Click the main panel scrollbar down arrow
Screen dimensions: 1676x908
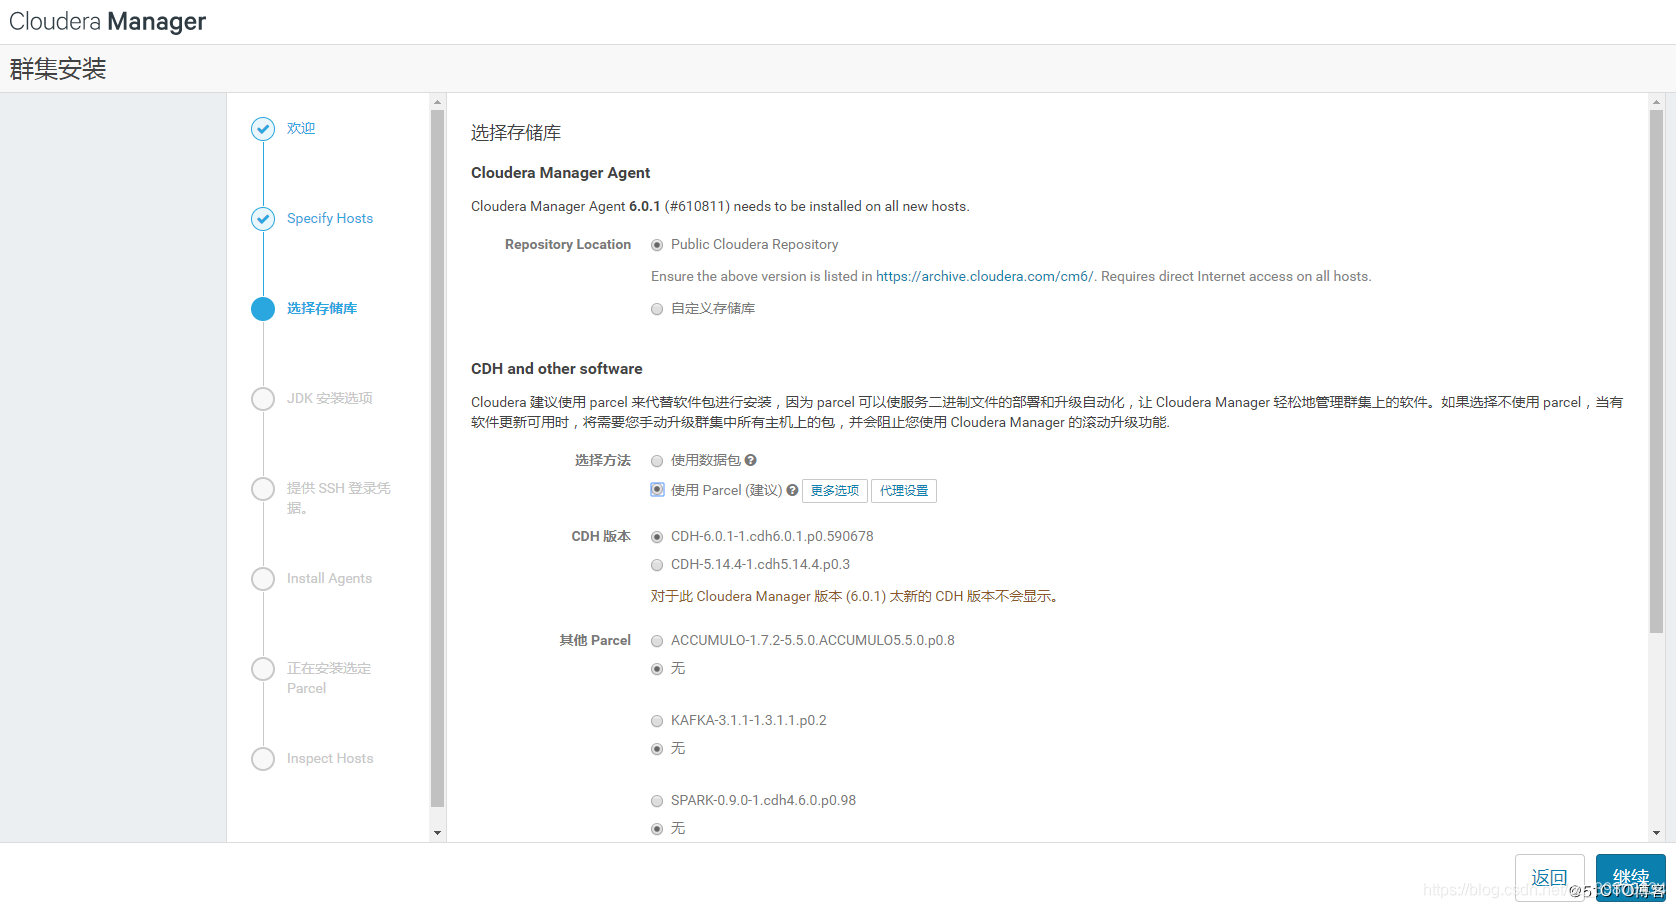tap(1656, 833)
